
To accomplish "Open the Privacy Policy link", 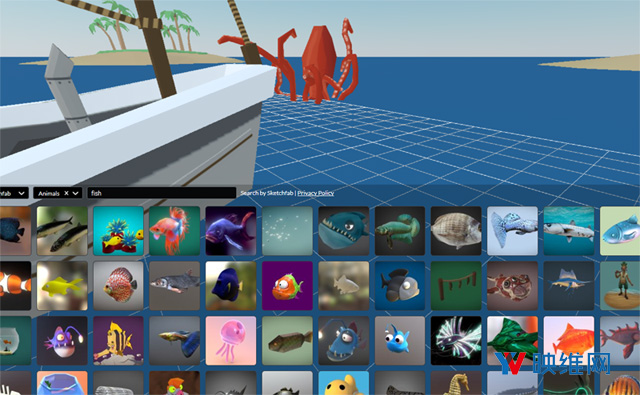I will pos(316,193).
